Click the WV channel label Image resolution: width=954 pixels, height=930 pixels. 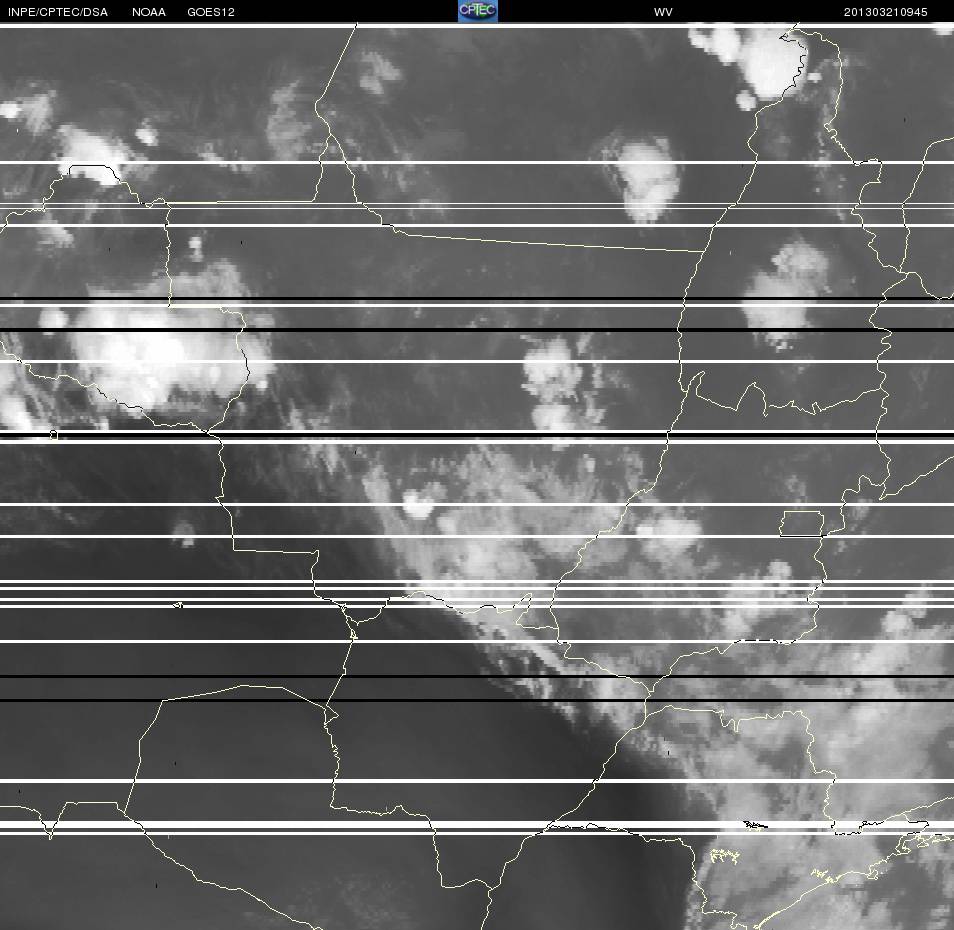663,12
